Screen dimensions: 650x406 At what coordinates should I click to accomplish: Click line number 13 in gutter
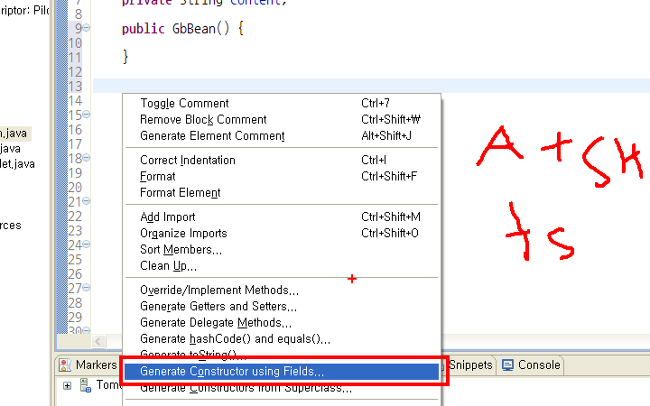click(75, 86)
